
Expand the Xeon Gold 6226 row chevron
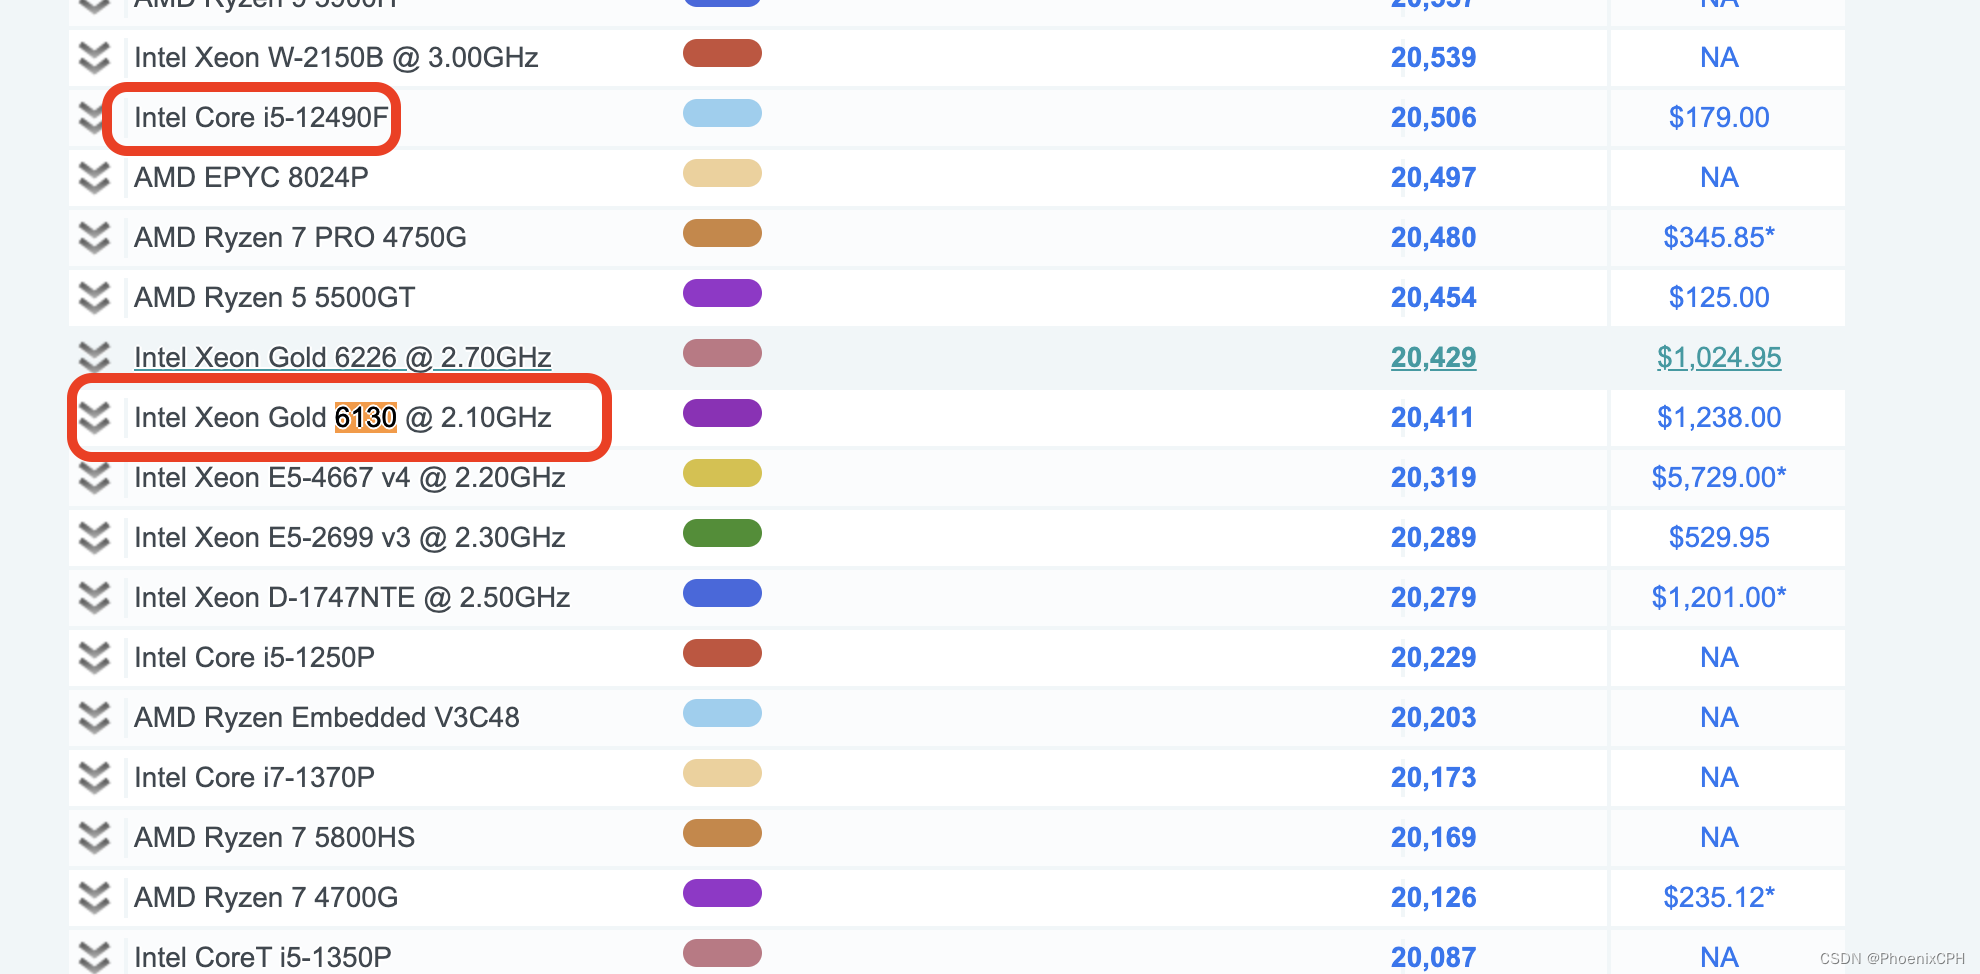(x=94, y=358)
